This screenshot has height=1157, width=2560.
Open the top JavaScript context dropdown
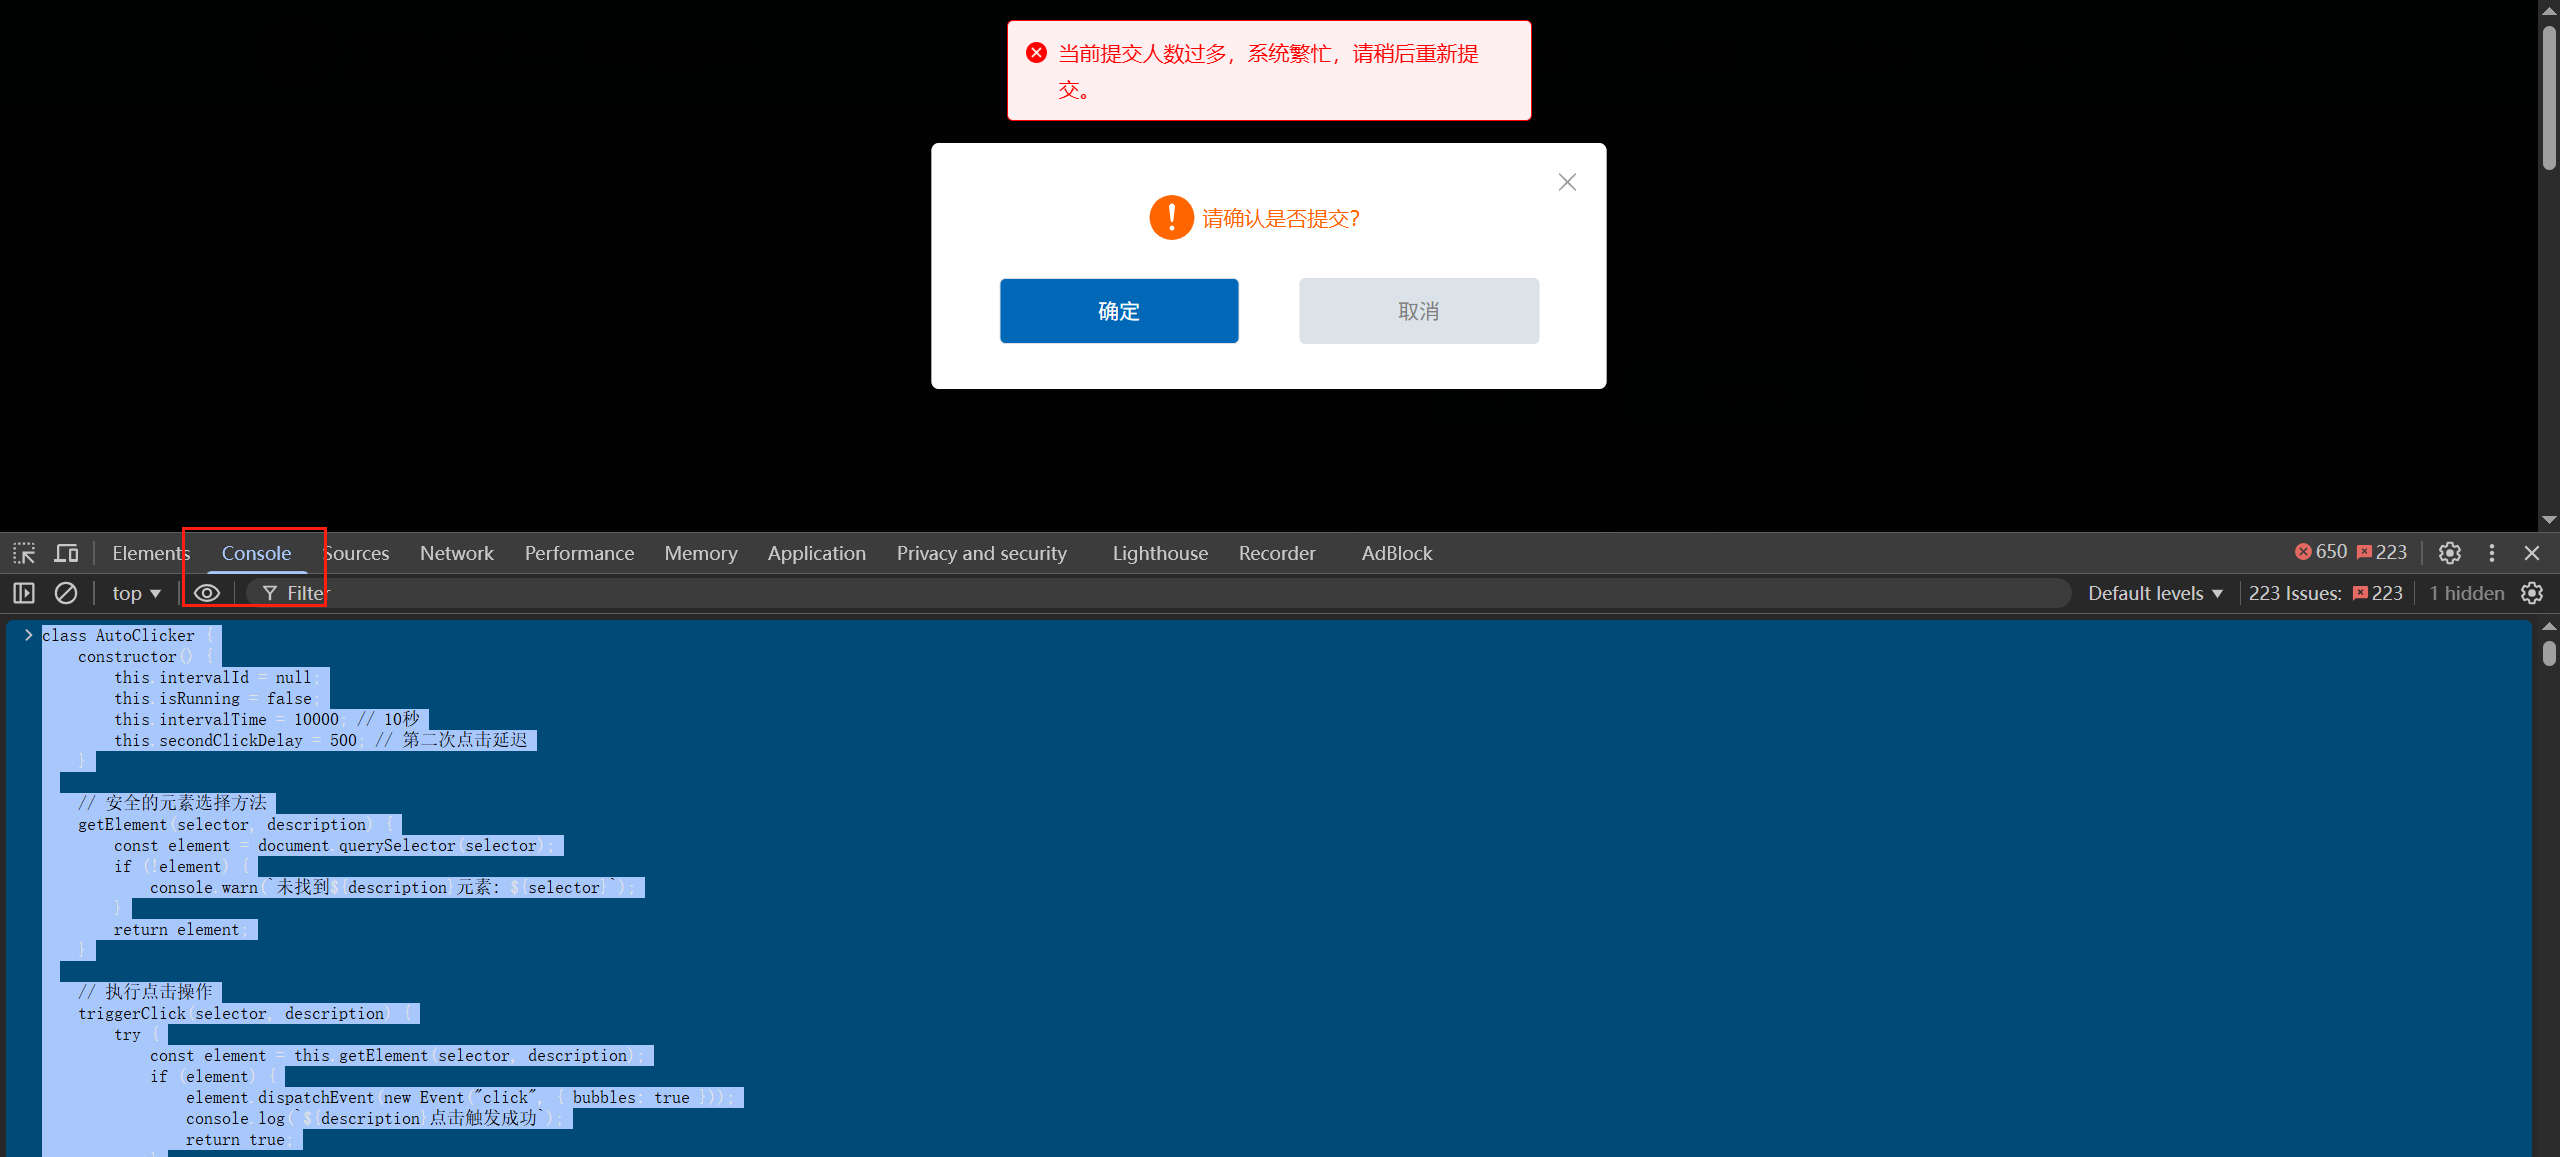(x=136, y=593)
